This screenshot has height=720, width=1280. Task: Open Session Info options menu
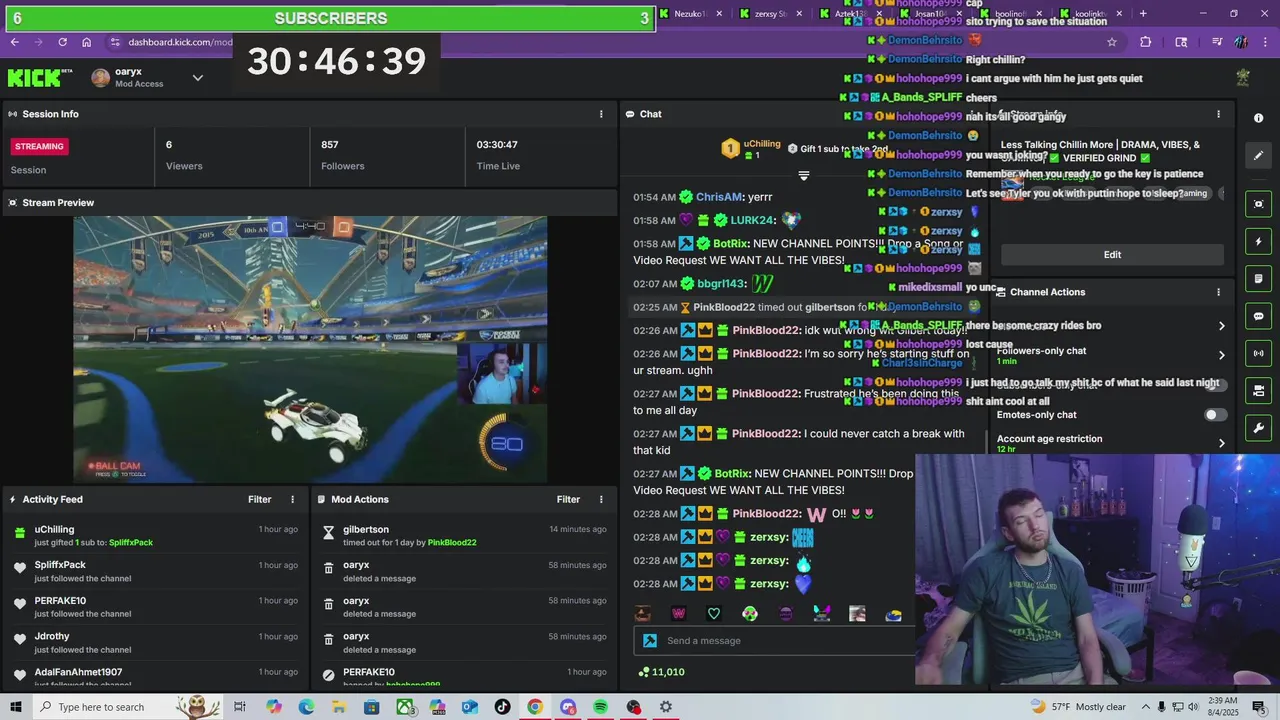pyautogui.click(x=601, y=114)
